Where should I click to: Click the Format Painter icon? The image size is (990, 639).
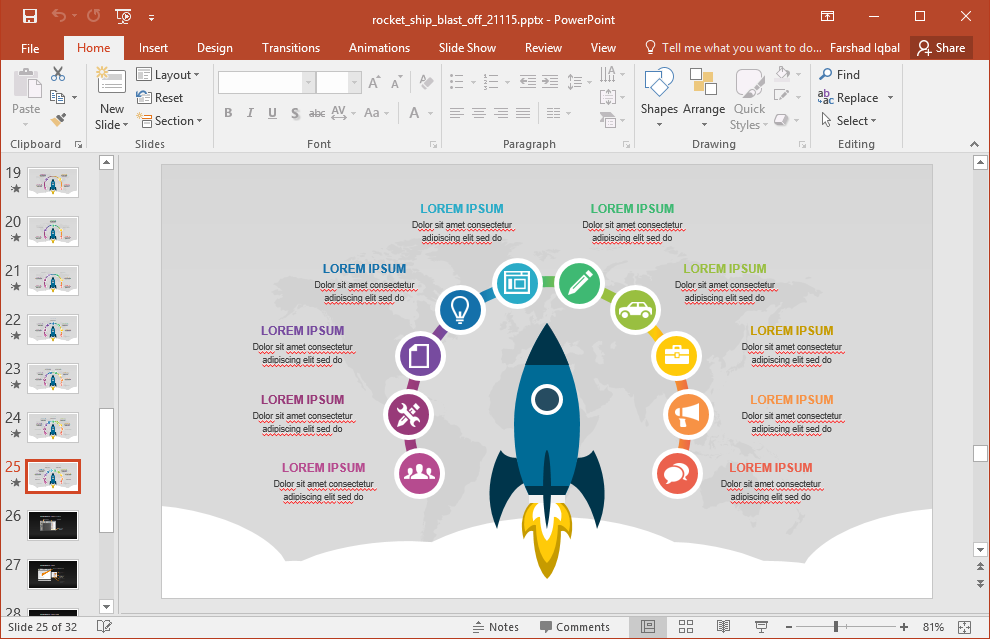click(x=58, y=120)
